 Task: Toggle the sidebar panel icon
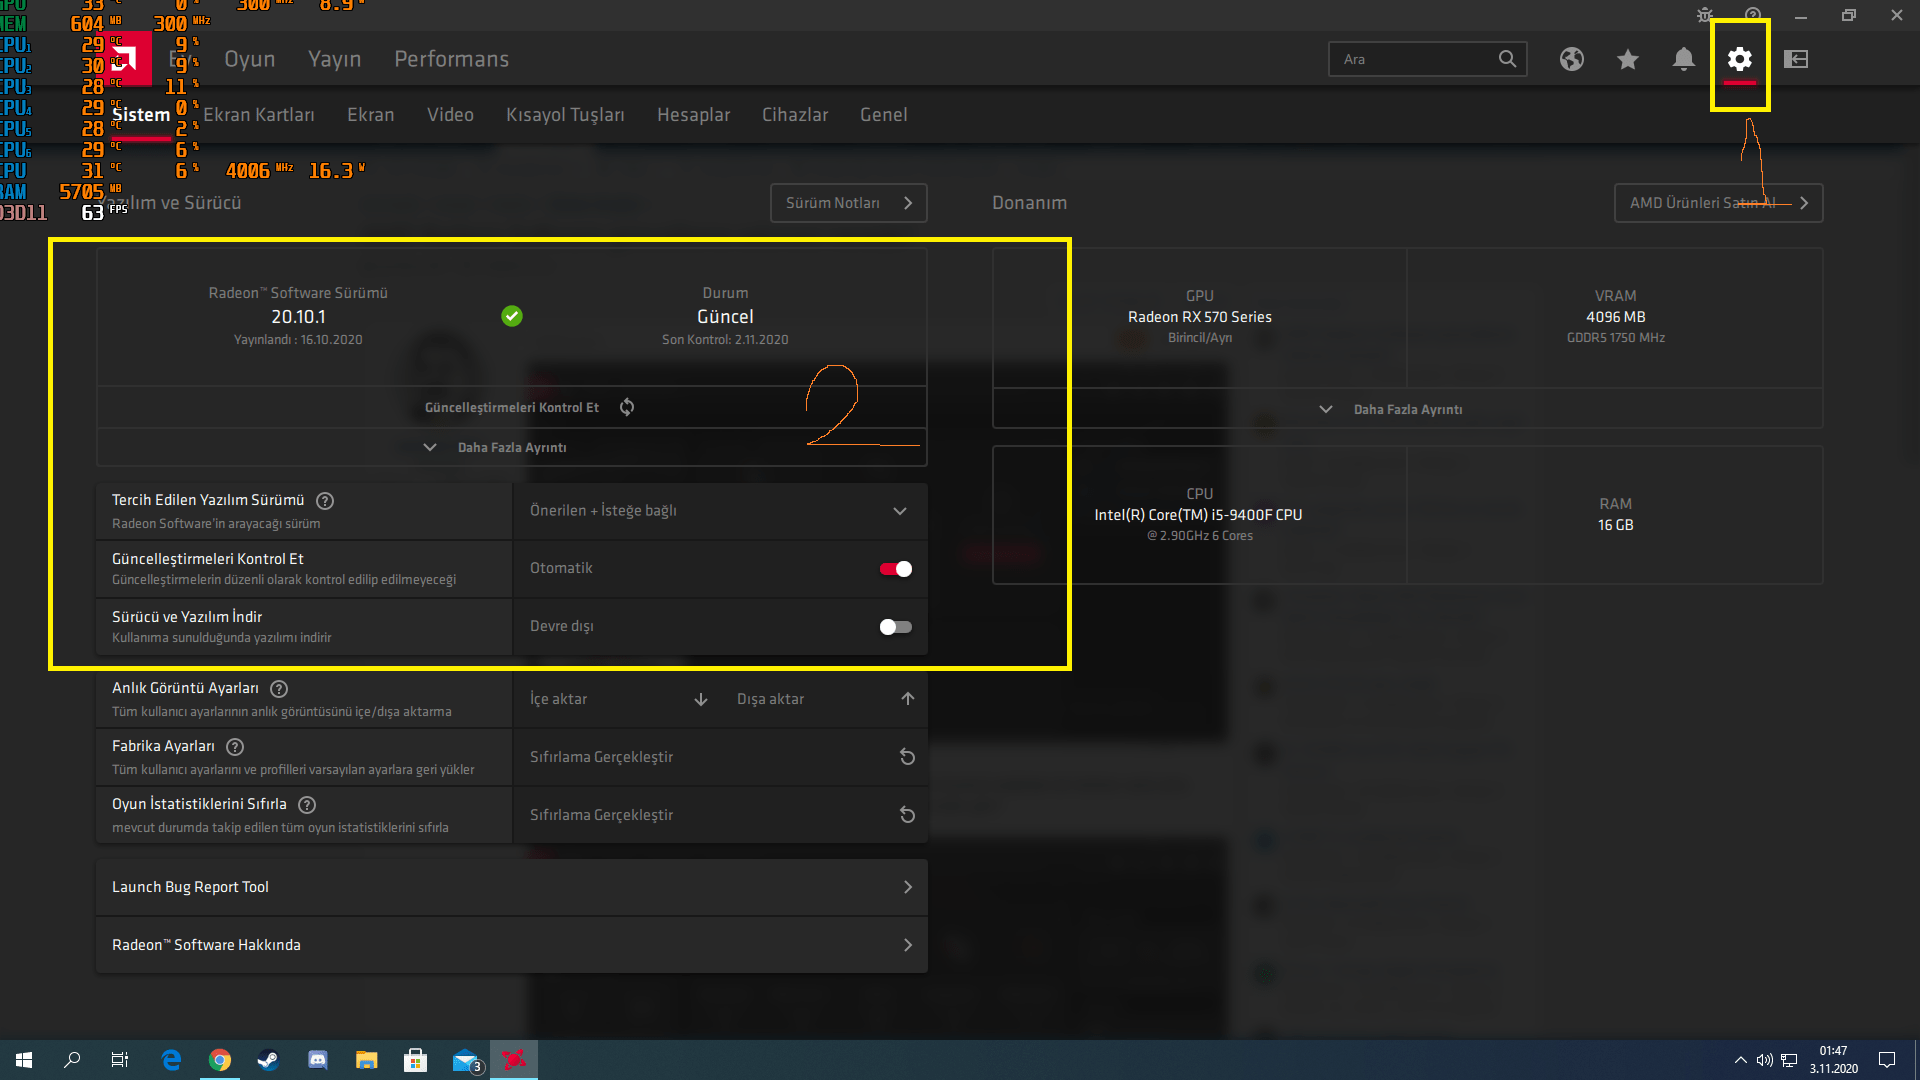[x=1796, y=60]
